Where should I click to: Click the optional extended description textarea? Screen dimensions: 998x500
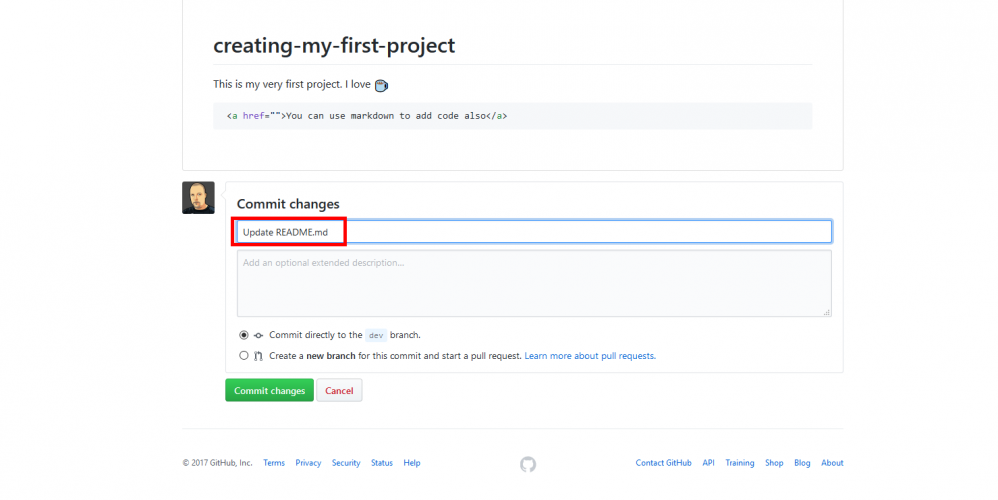pos(534,283)
